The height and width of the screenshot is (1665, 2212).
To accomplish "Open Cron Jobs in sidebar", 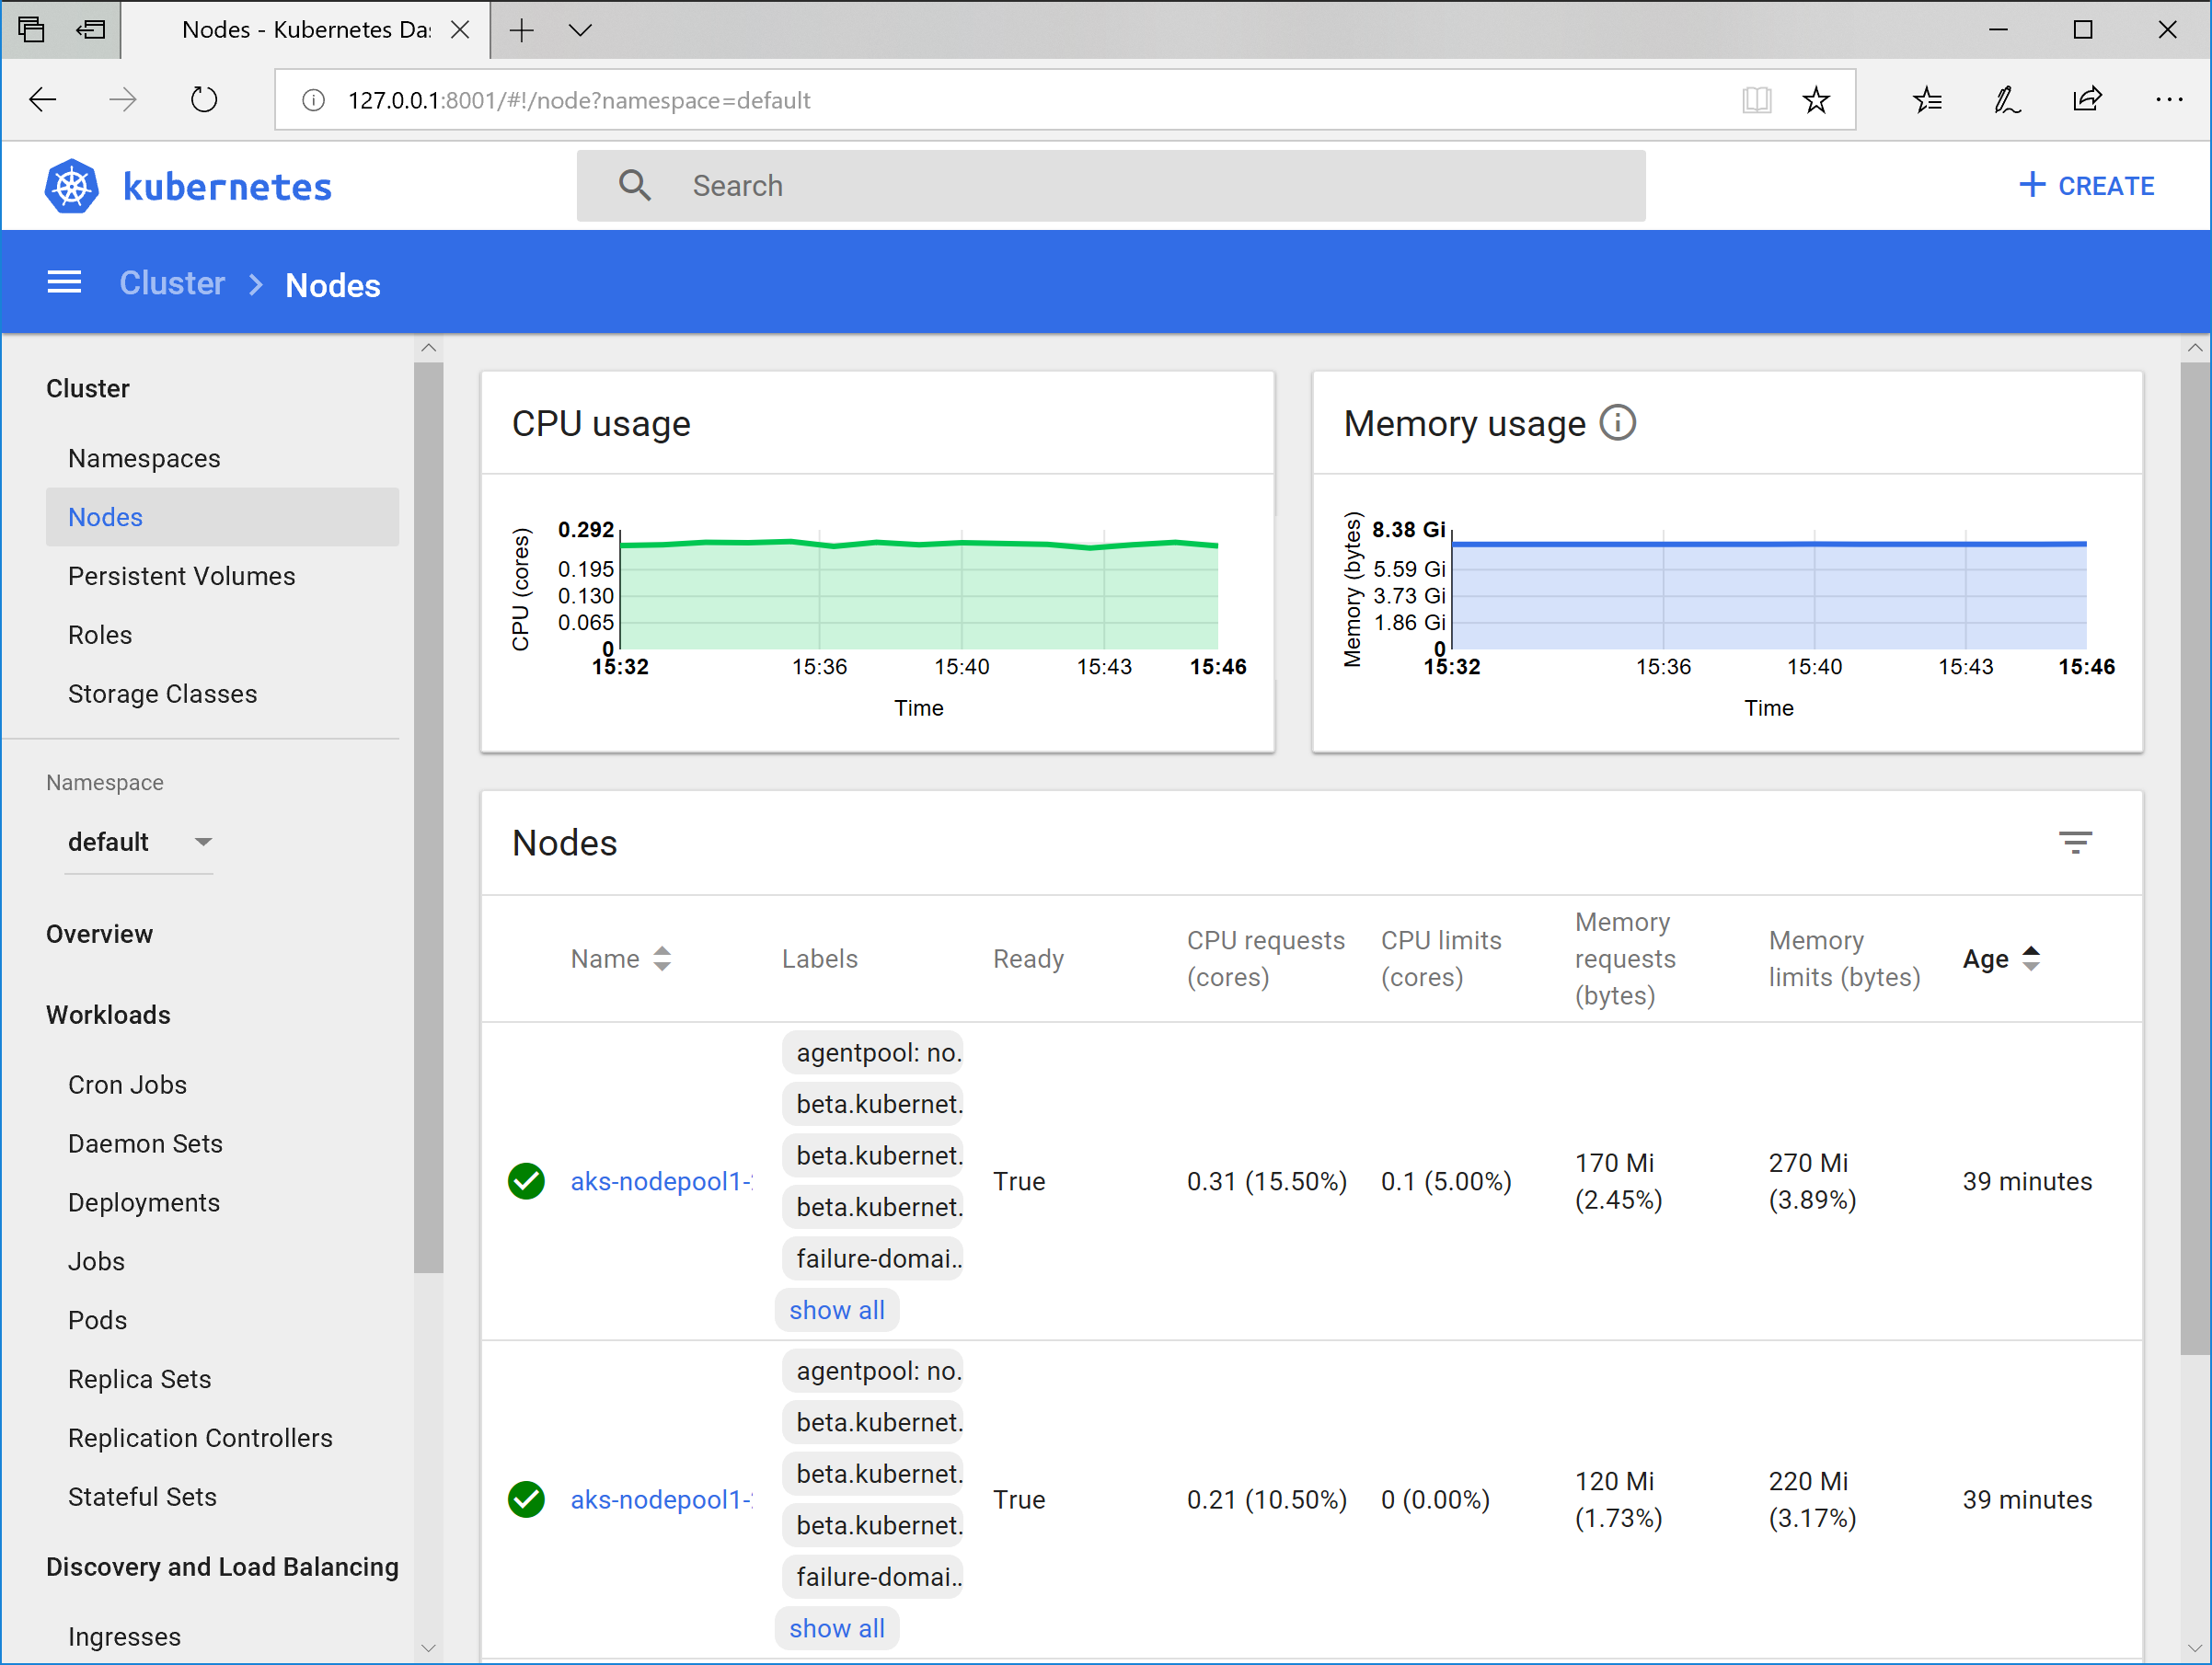I will click(x=127, y=1084).
